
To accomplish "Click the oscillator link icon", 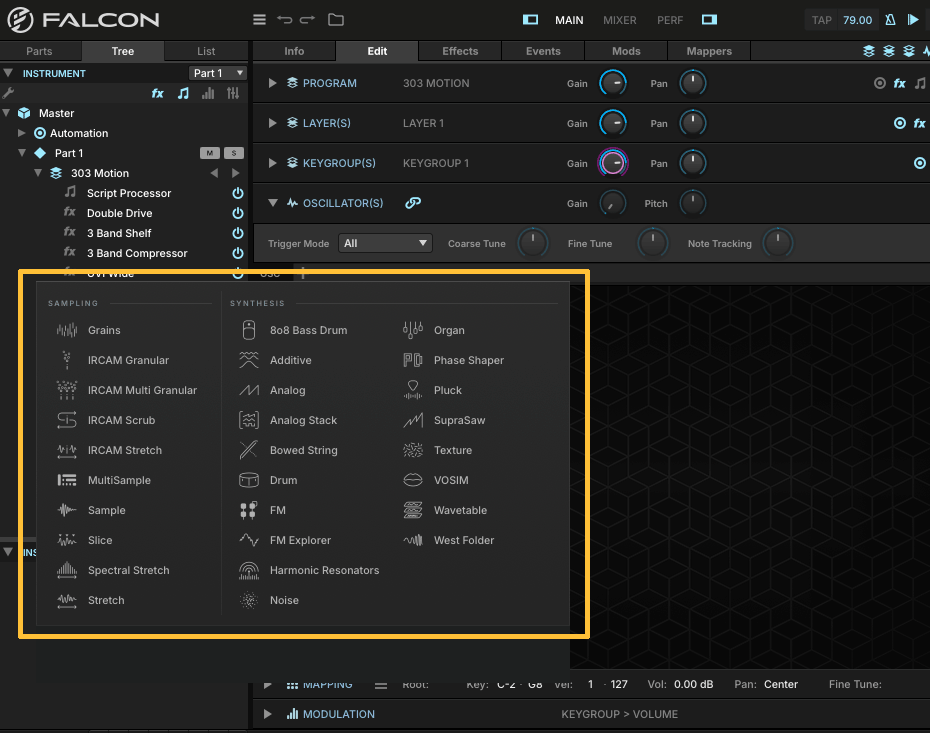I will click(x=413, y=203).
